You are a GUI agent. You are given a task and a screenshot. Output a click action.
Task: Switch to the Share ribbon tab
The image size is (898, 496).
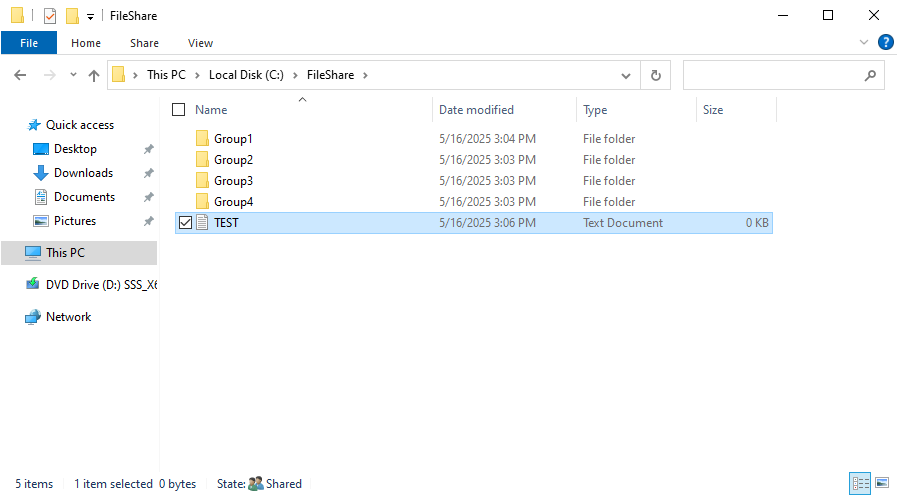(x=144, y=43)
